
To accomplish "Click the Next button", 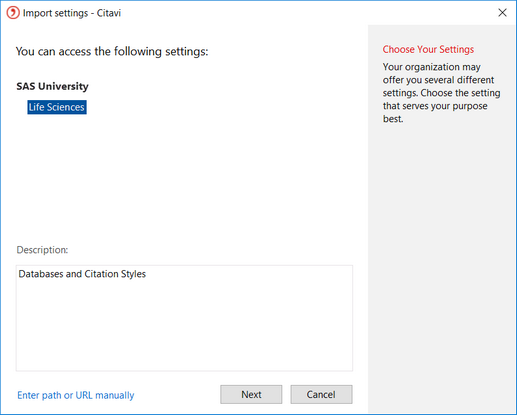I will coord(251,394).
